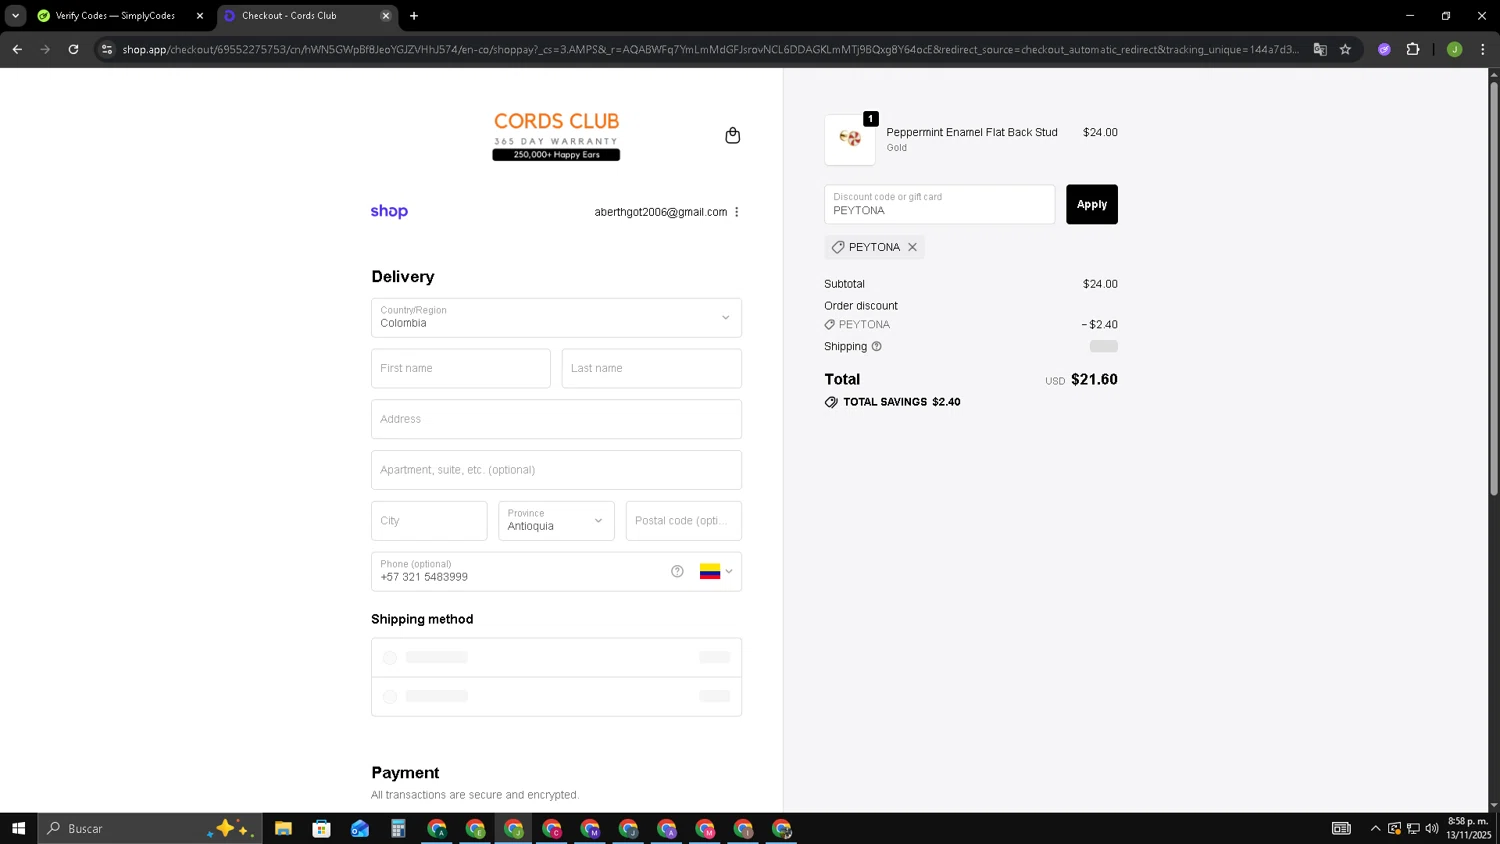Click the -$2.40 discount amount

1100,325
